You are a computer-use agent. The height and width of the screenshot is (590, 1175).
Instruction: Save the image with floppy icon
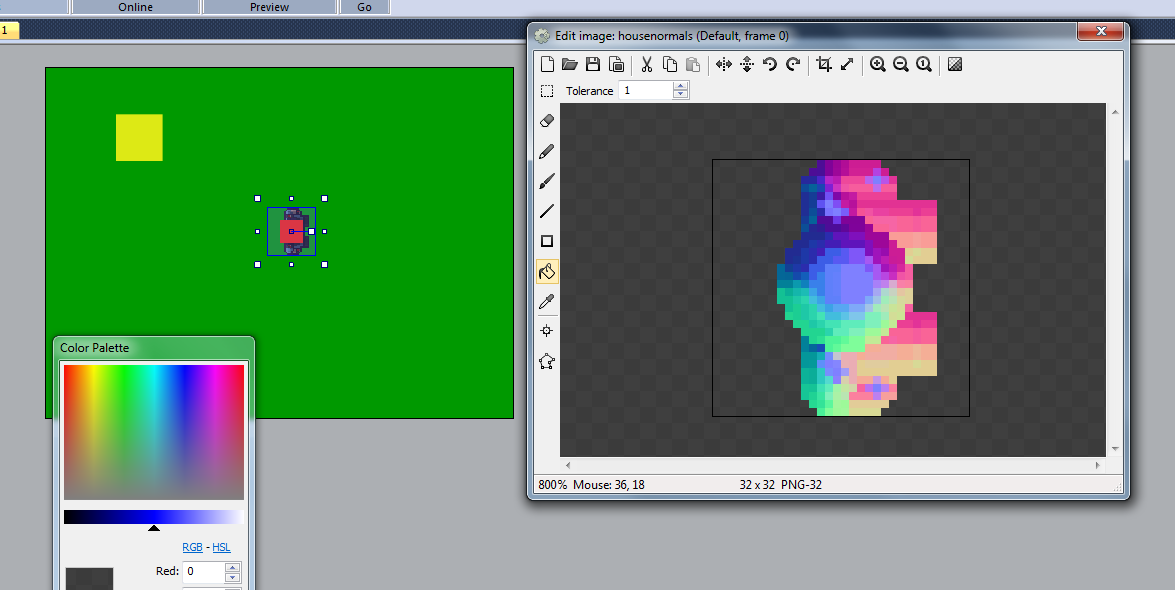coord(593,64)
